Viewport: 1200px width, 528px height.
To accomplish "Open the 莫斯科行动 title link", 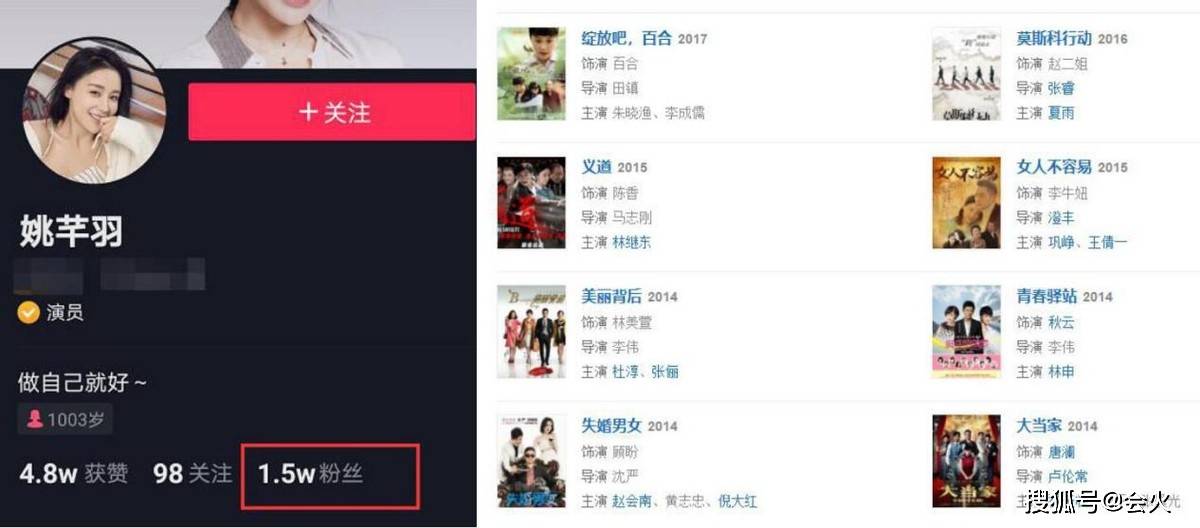I will [x=1054, y=38].
